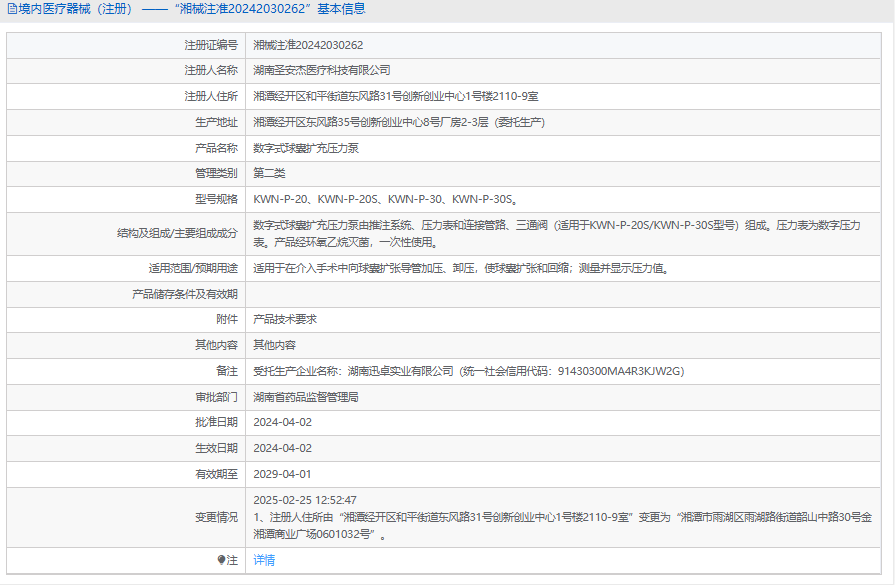
Task: Click the 产品名称 label
Action: click(216, 148)
